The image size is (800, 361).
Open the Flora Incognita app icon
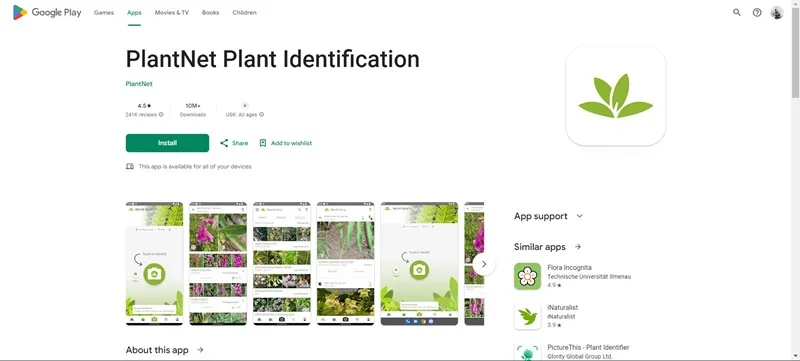pyautogui.click(x=528, y=276)
